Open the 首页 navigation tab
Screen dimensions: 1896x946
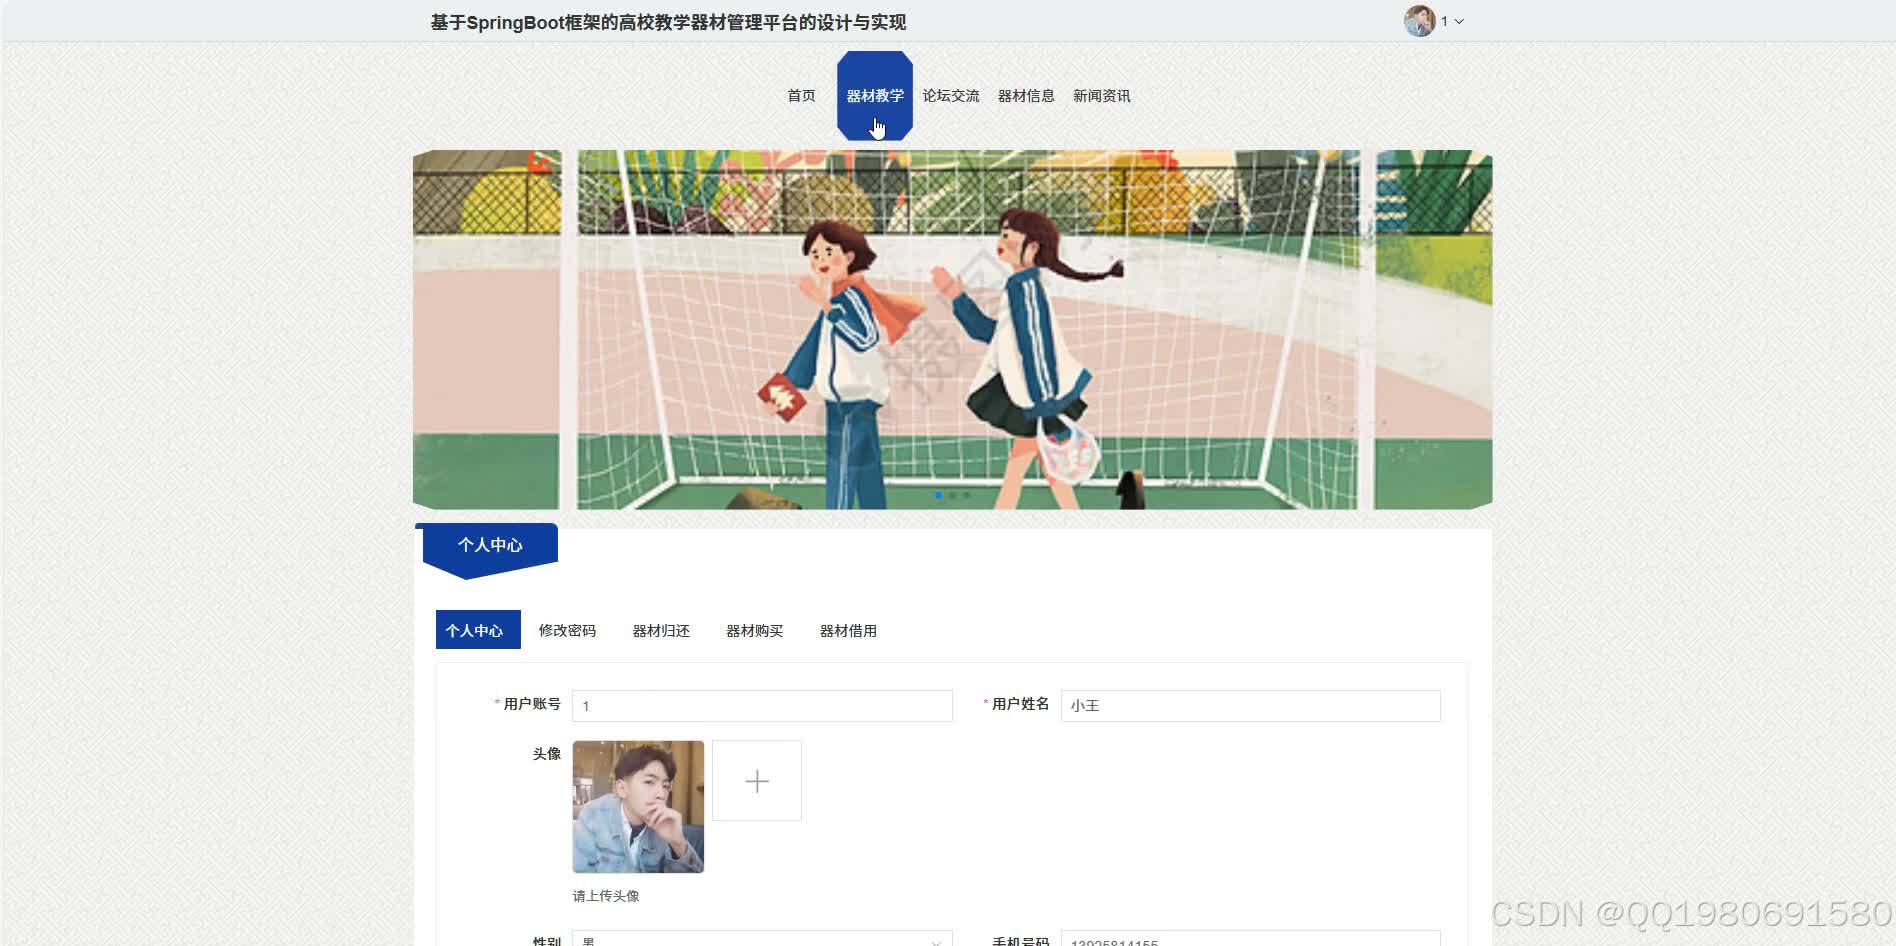[800, 95]
